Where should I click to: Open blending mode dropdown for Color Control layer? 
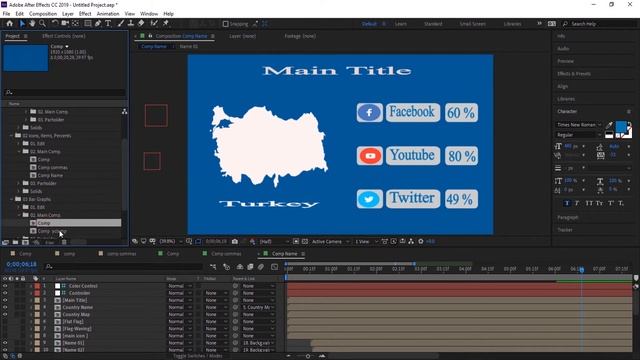[x=180, y=286]
